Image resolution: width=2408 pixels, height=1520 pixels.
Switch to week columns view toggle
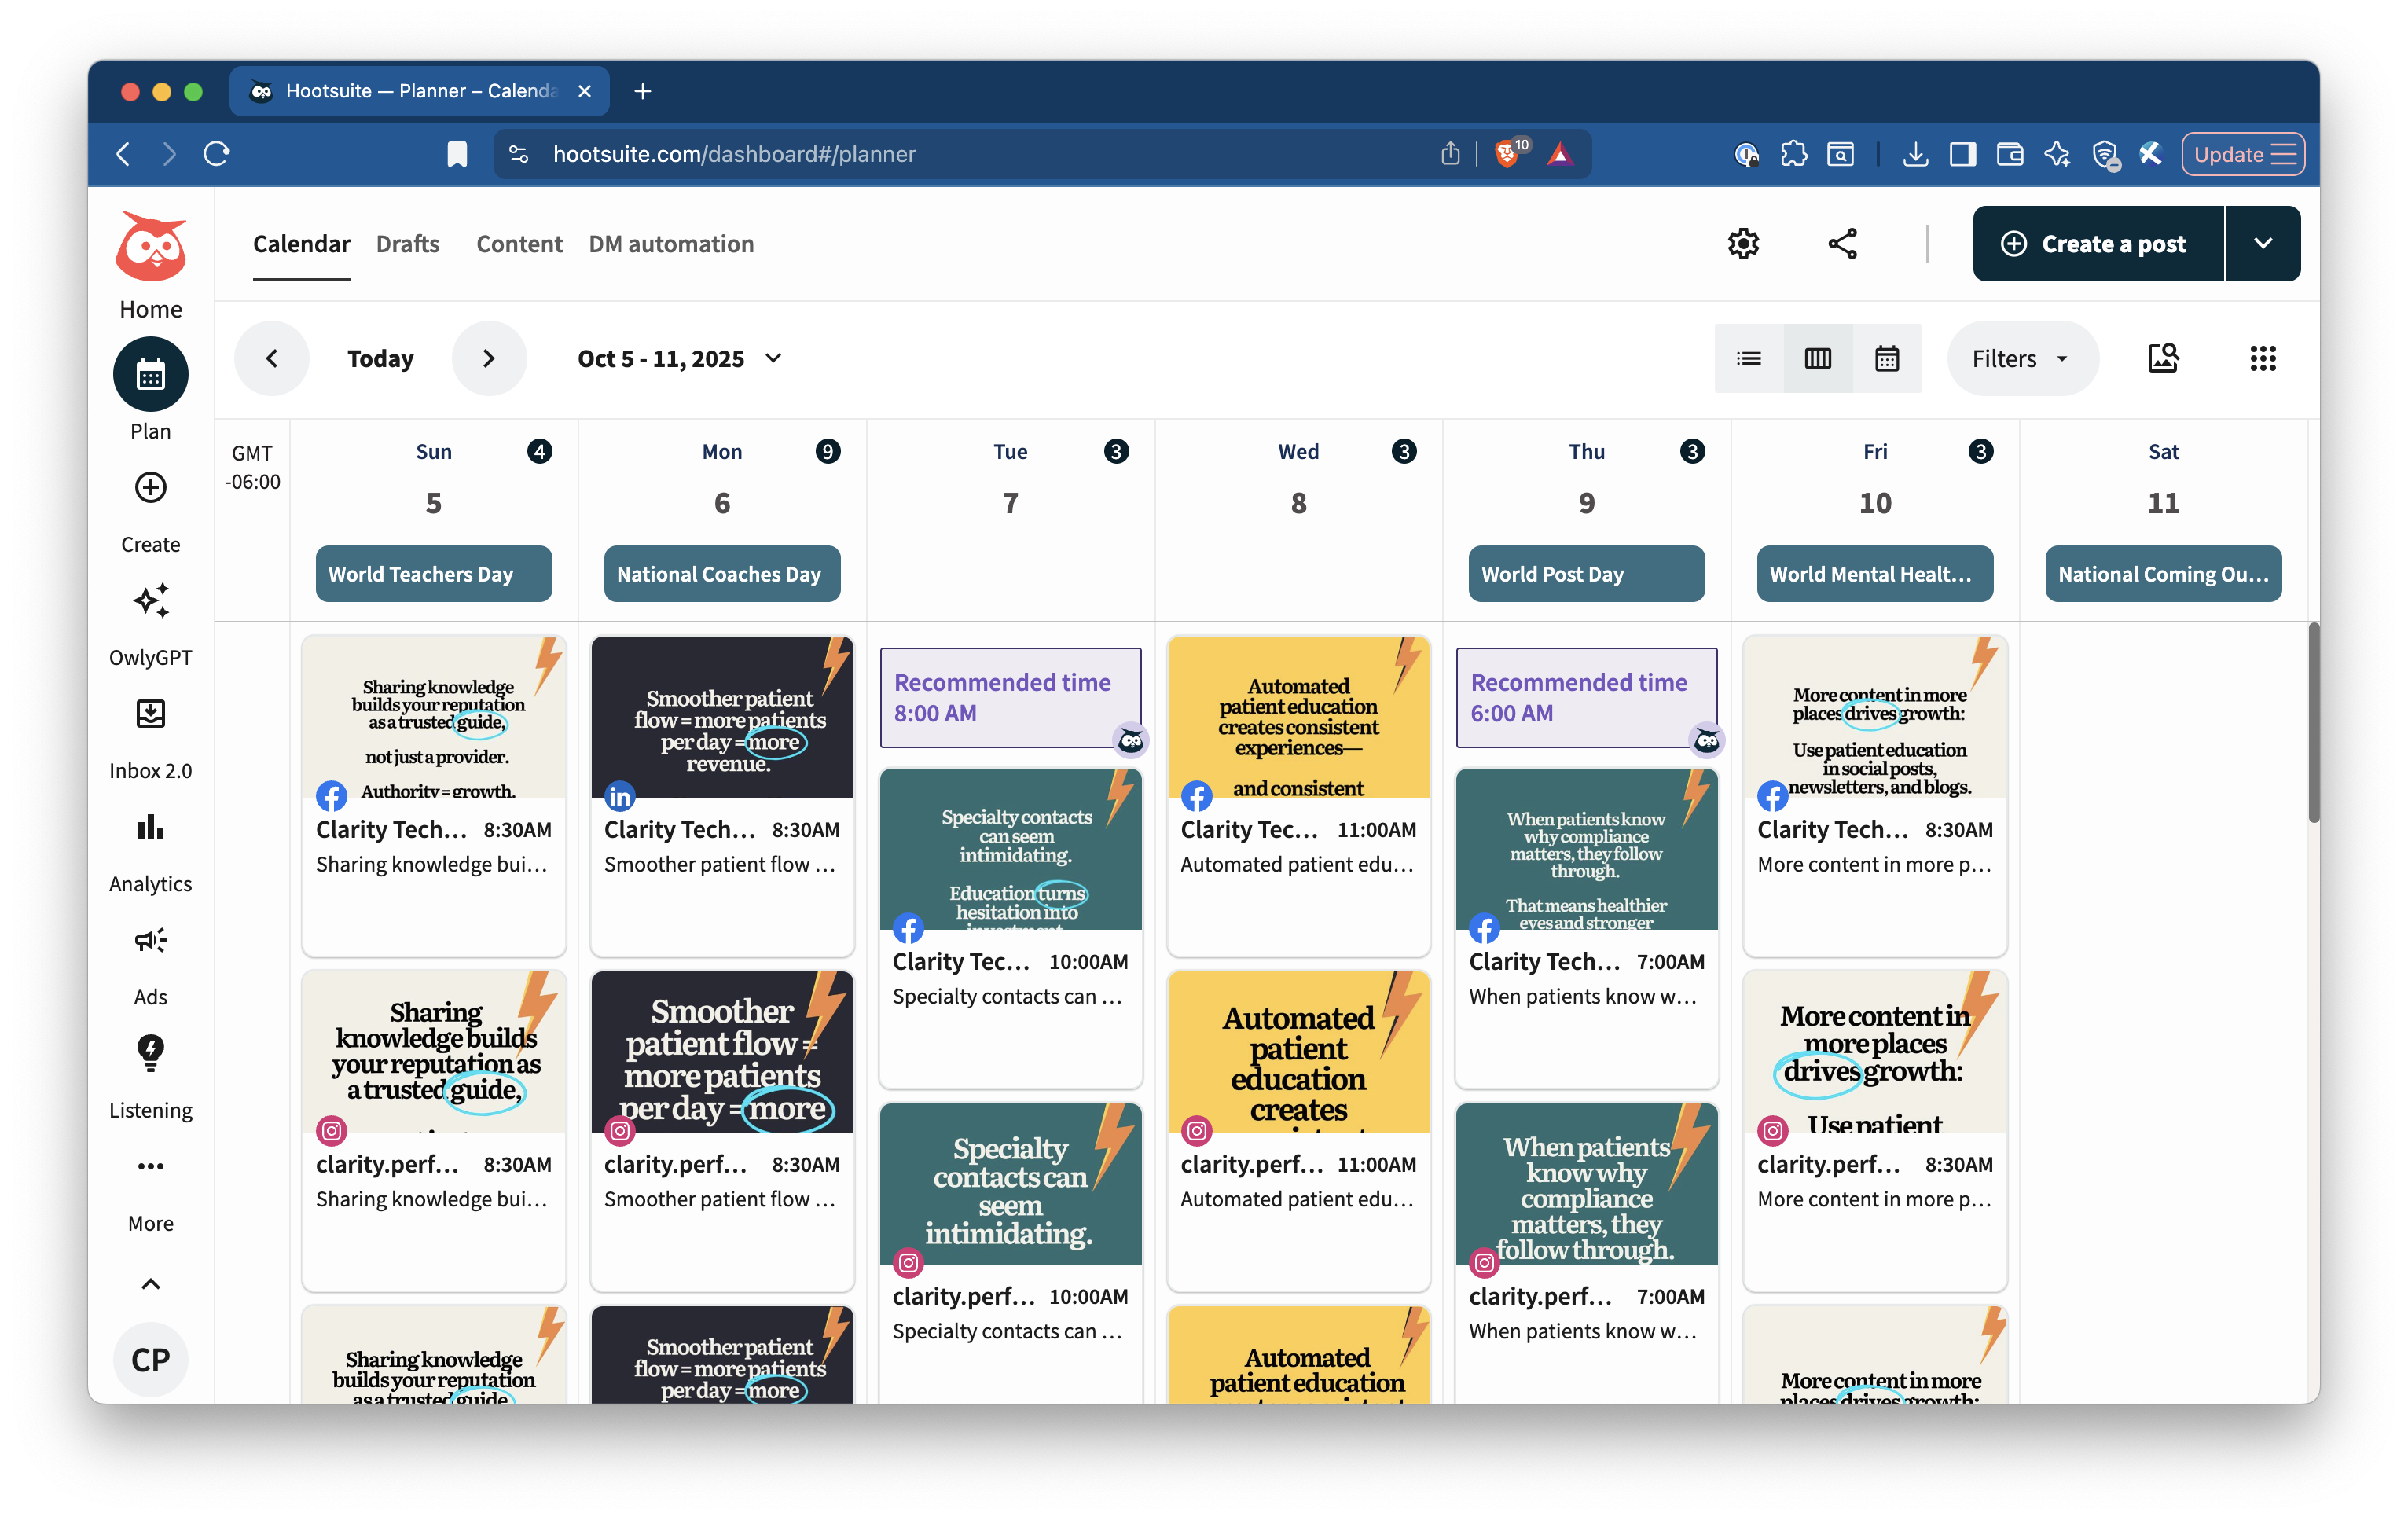click(1817, 358)
